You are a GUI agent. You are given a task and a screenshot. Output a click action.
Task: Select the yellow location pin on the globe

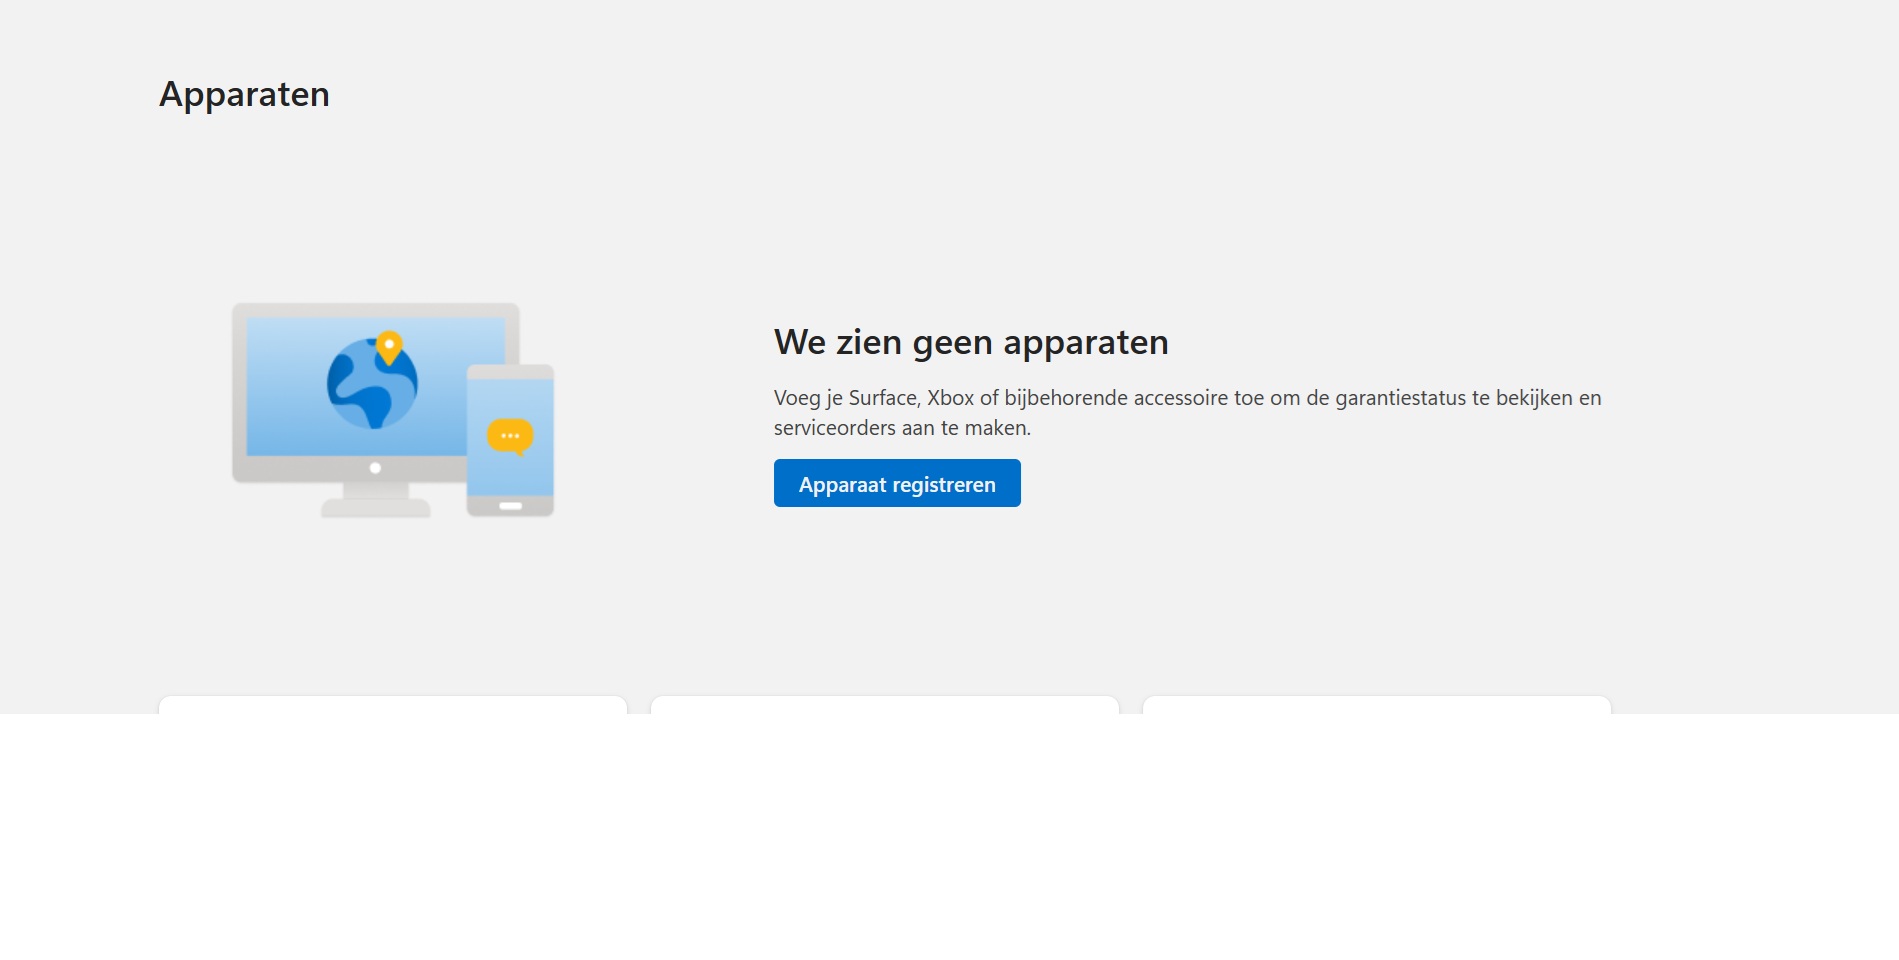[x=390, y=345]
